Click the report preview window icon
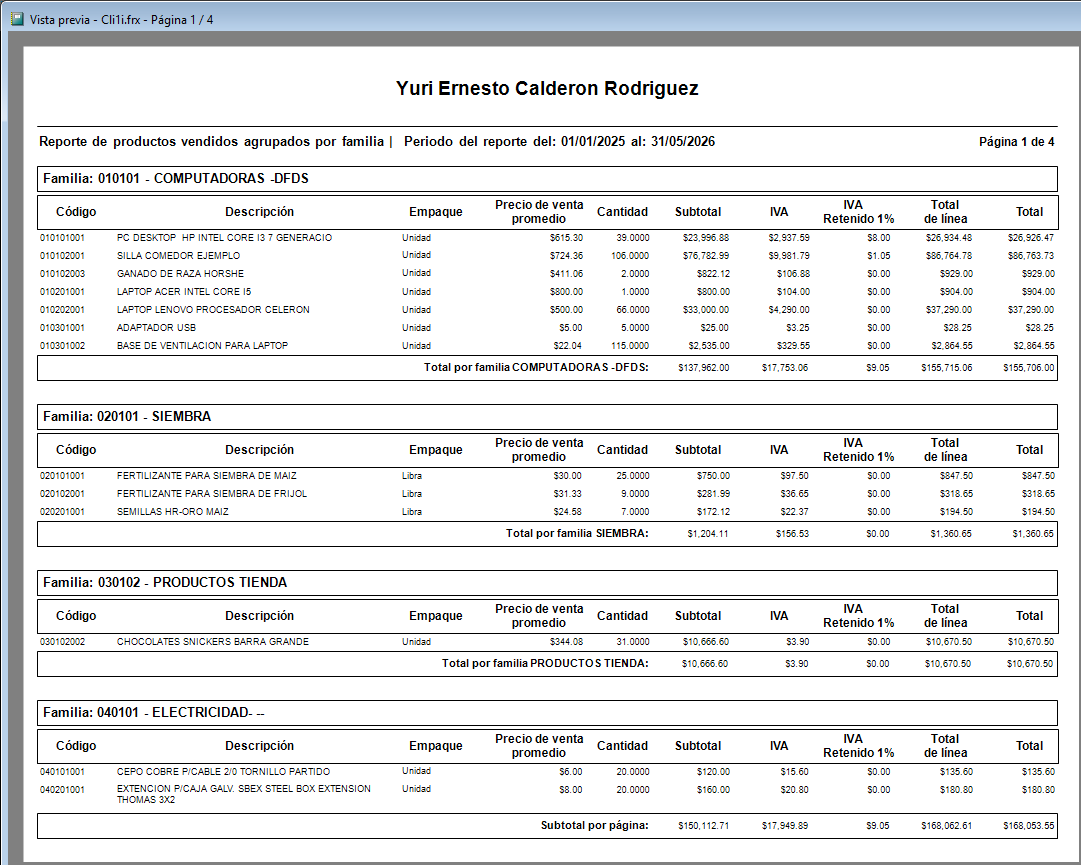 (x=17, y=19)
